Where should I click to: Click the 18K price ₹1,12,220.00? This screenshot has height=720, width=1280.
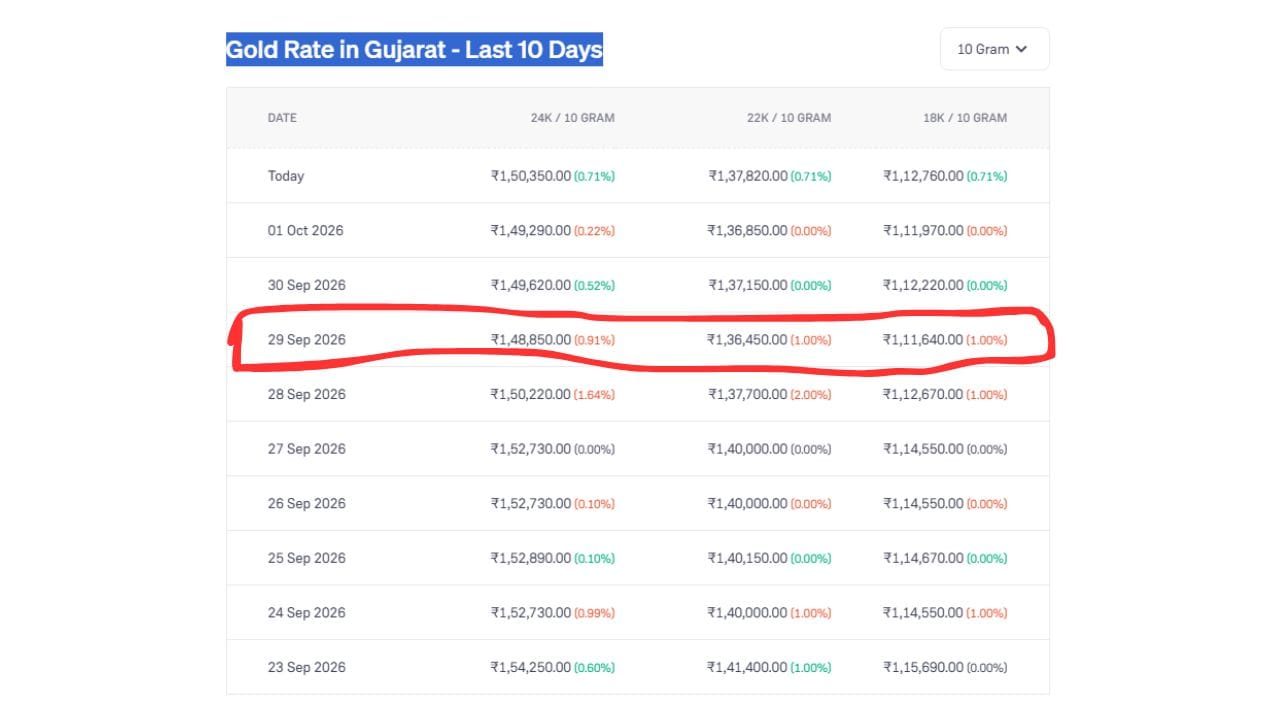923,285
